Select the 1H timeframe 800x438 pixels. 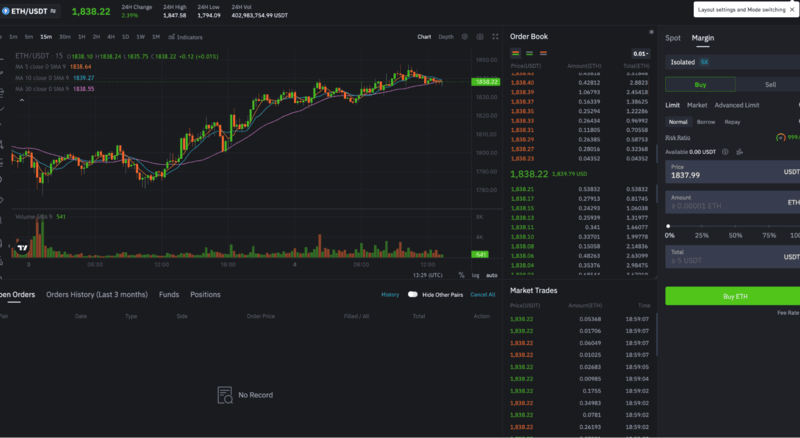click(x=81, y=37)
